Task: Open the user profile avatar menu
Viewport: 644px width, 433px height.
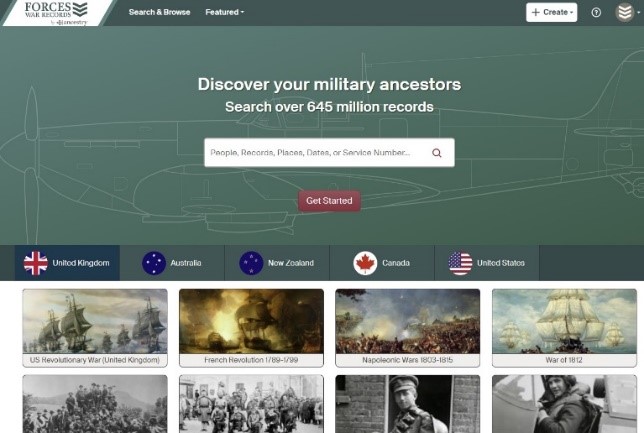Action: 625,12
